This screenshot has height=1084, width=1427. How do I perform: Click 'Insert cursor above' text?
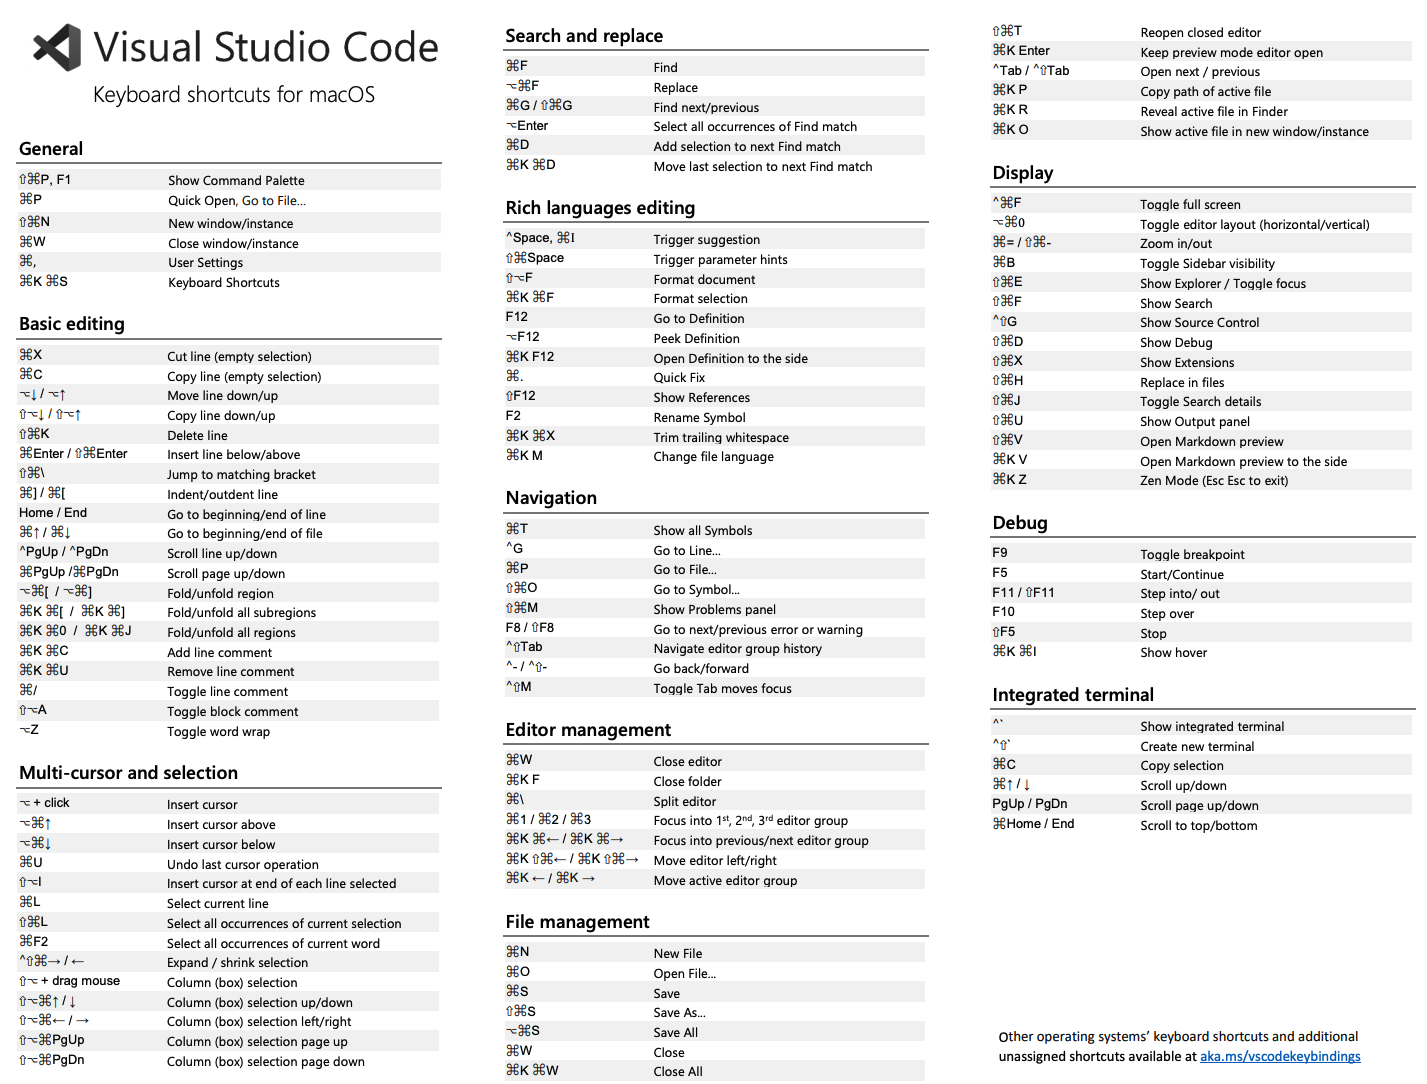[221, 825]
